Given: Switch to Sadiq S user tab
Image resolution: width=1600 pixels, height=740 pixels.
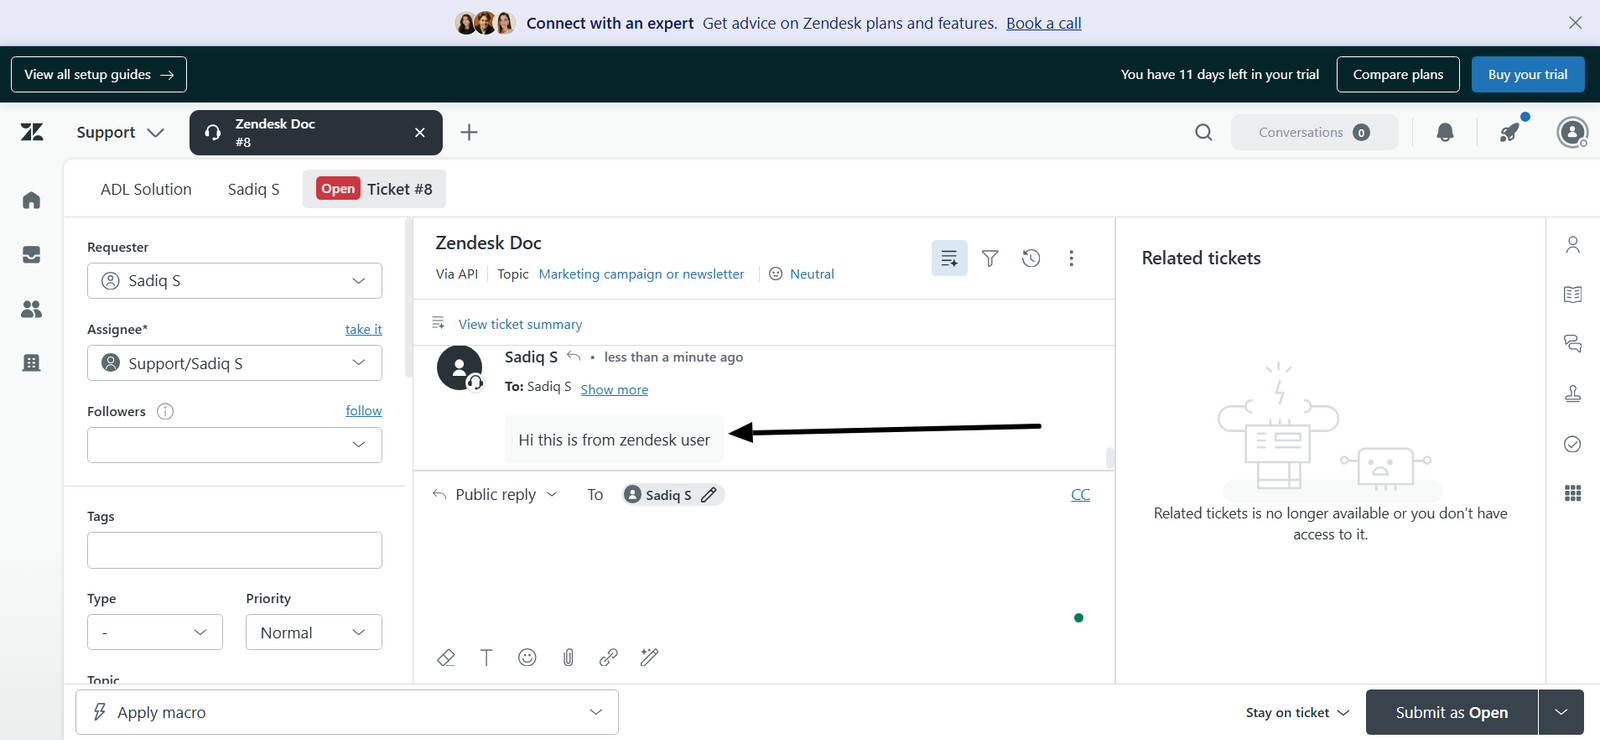Looking at the screenshot, I should (254, 189).
